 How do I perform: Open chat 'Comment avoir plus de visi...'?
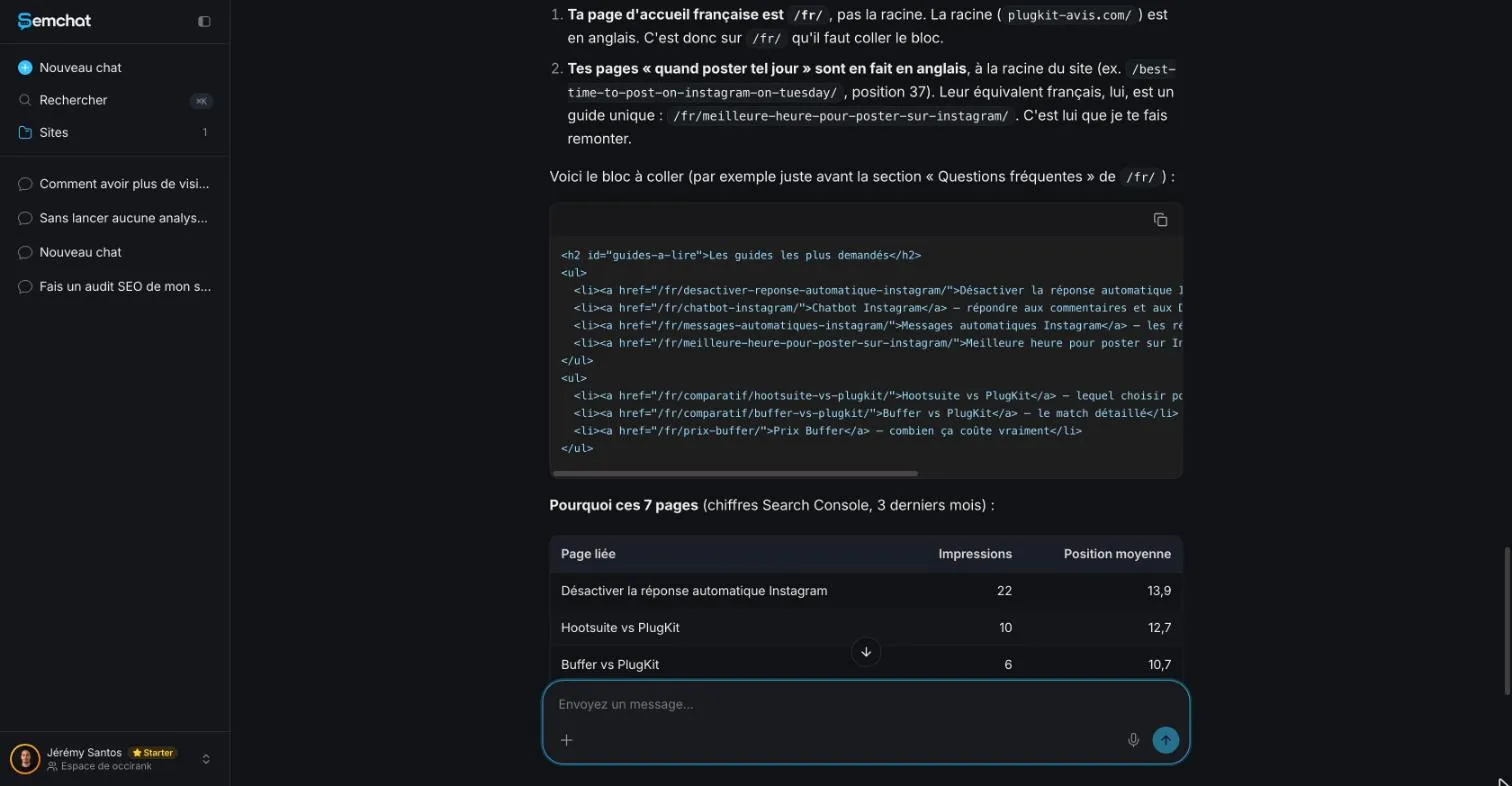[115, 184]
